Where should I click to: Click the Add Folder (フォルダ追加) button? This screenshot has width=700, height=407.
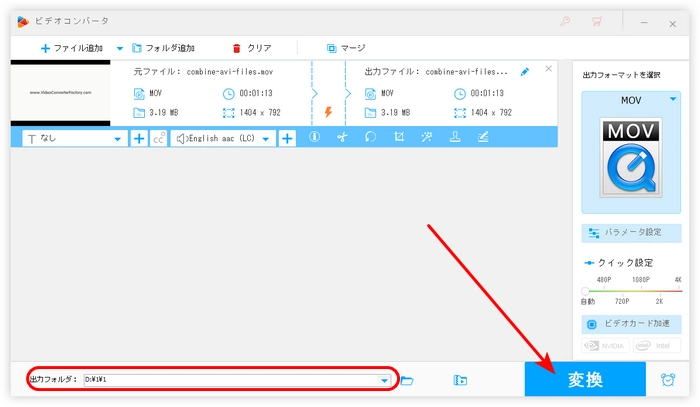pyautogui.click(x=163, y=48)
